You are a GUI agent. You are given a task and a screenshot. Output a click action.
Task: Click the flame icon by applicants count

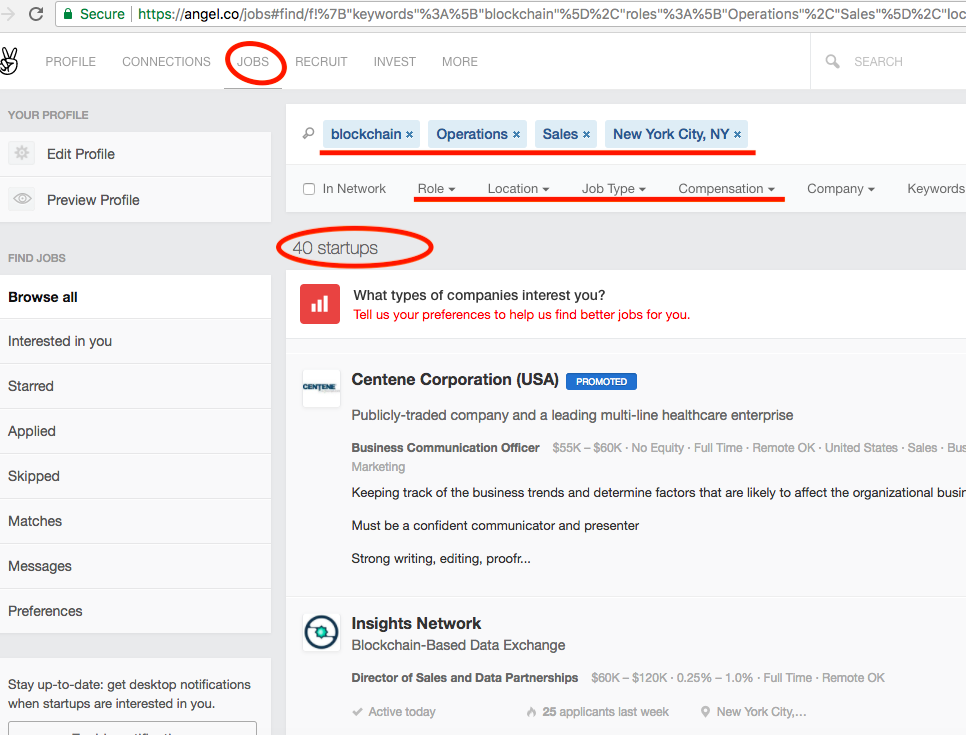point(531,712)
